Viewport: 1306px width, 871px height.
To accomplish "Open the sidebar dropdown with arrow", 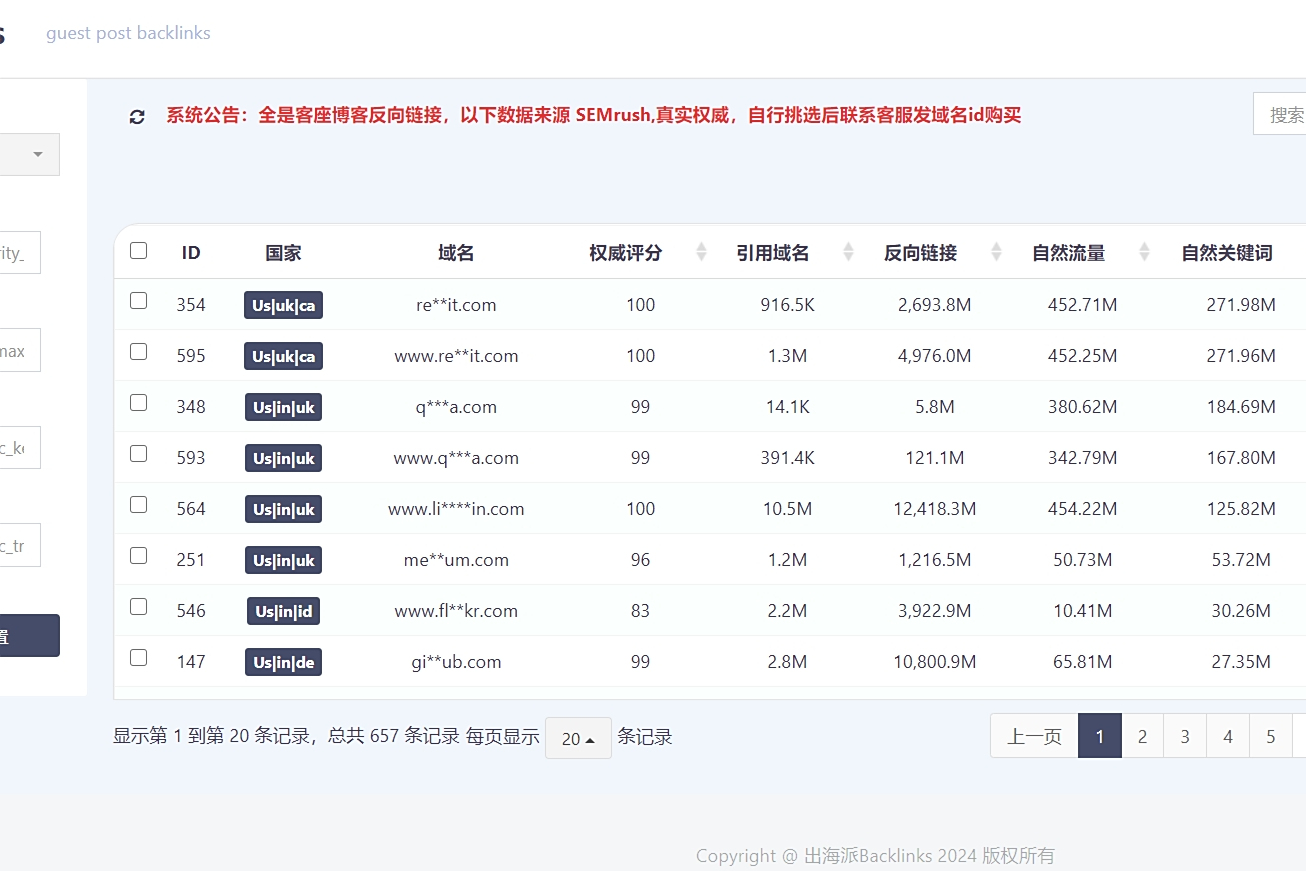I will pyautogui.click(x=29, y=155).
